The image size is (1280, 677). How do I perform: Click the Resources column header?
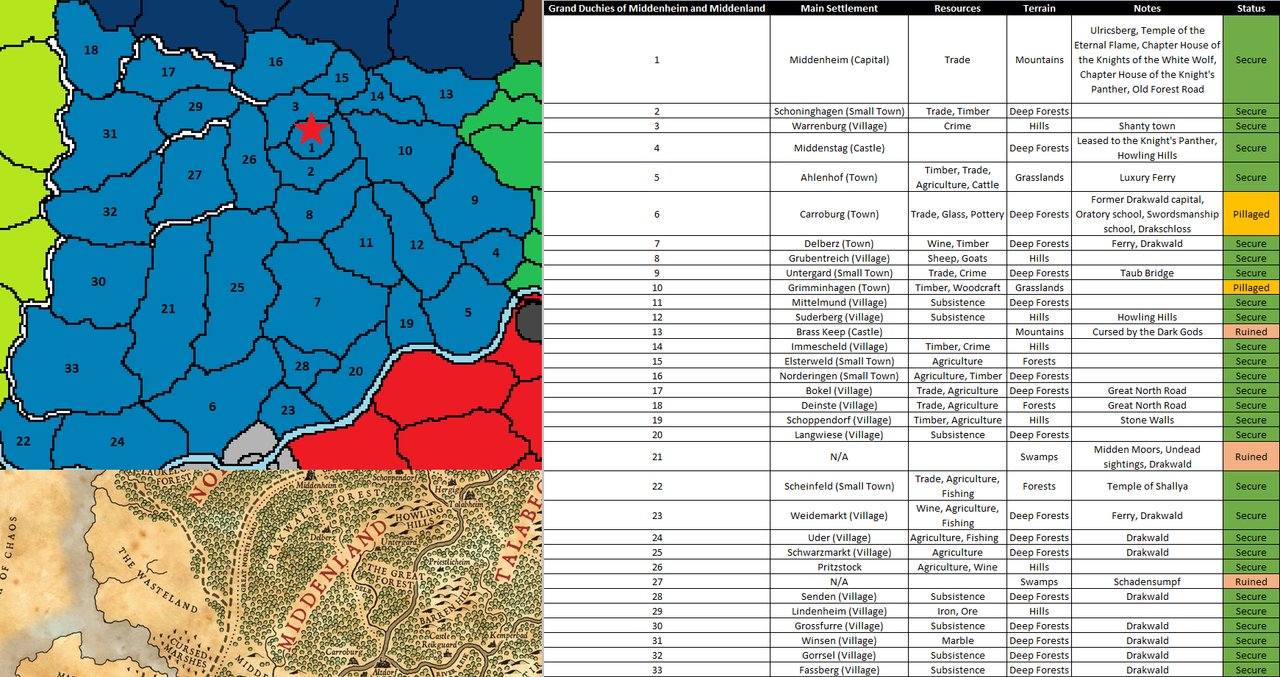coord(957,8)
